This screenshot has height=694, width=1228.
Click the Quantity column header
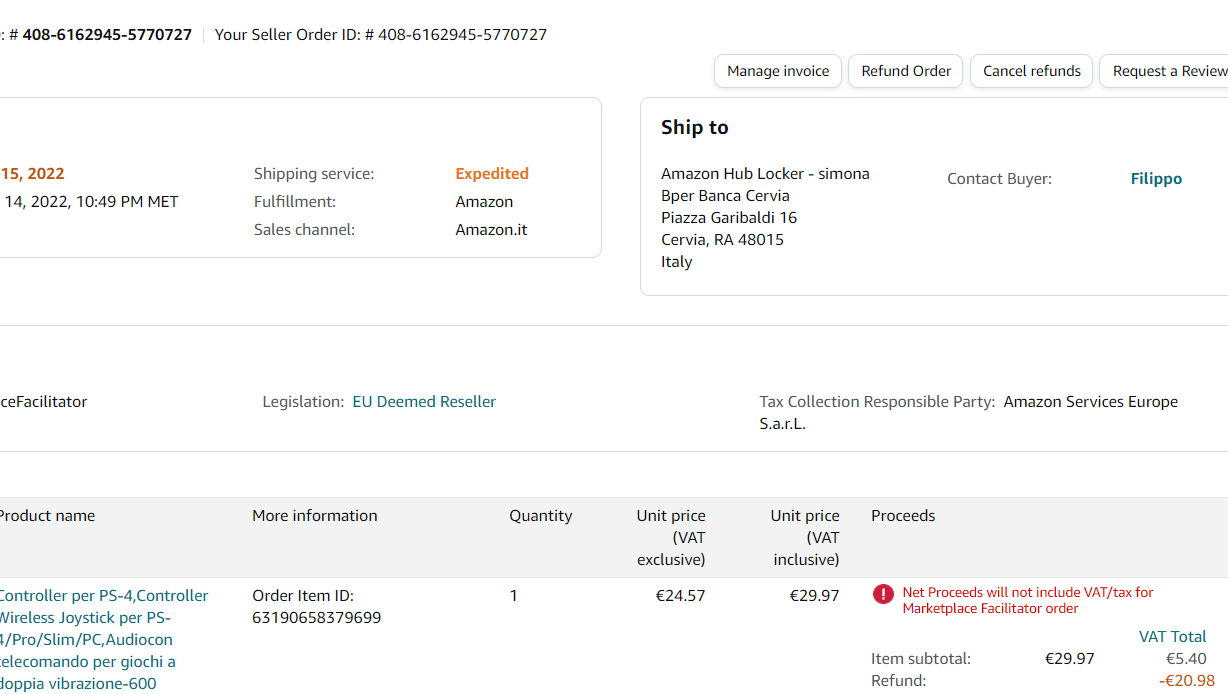pos(540,516)
